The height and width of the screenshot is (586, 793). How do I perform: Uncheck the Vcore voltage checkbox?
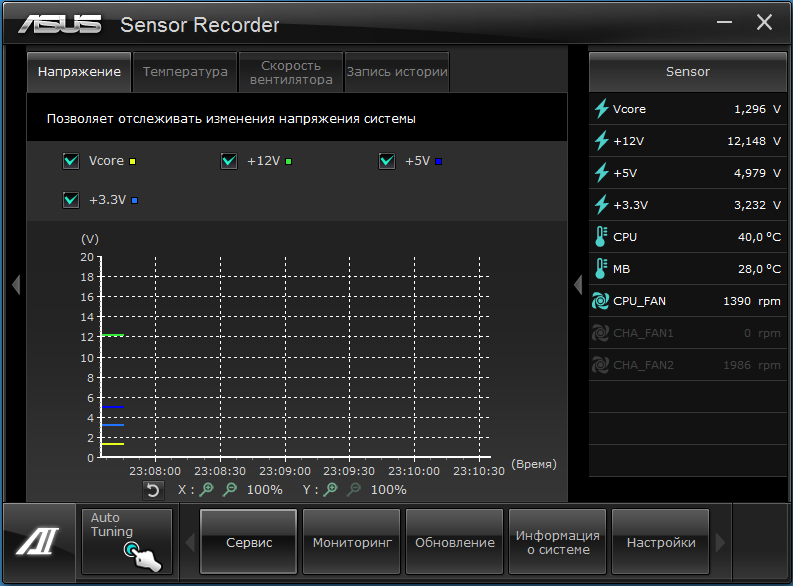click(71, 161)
